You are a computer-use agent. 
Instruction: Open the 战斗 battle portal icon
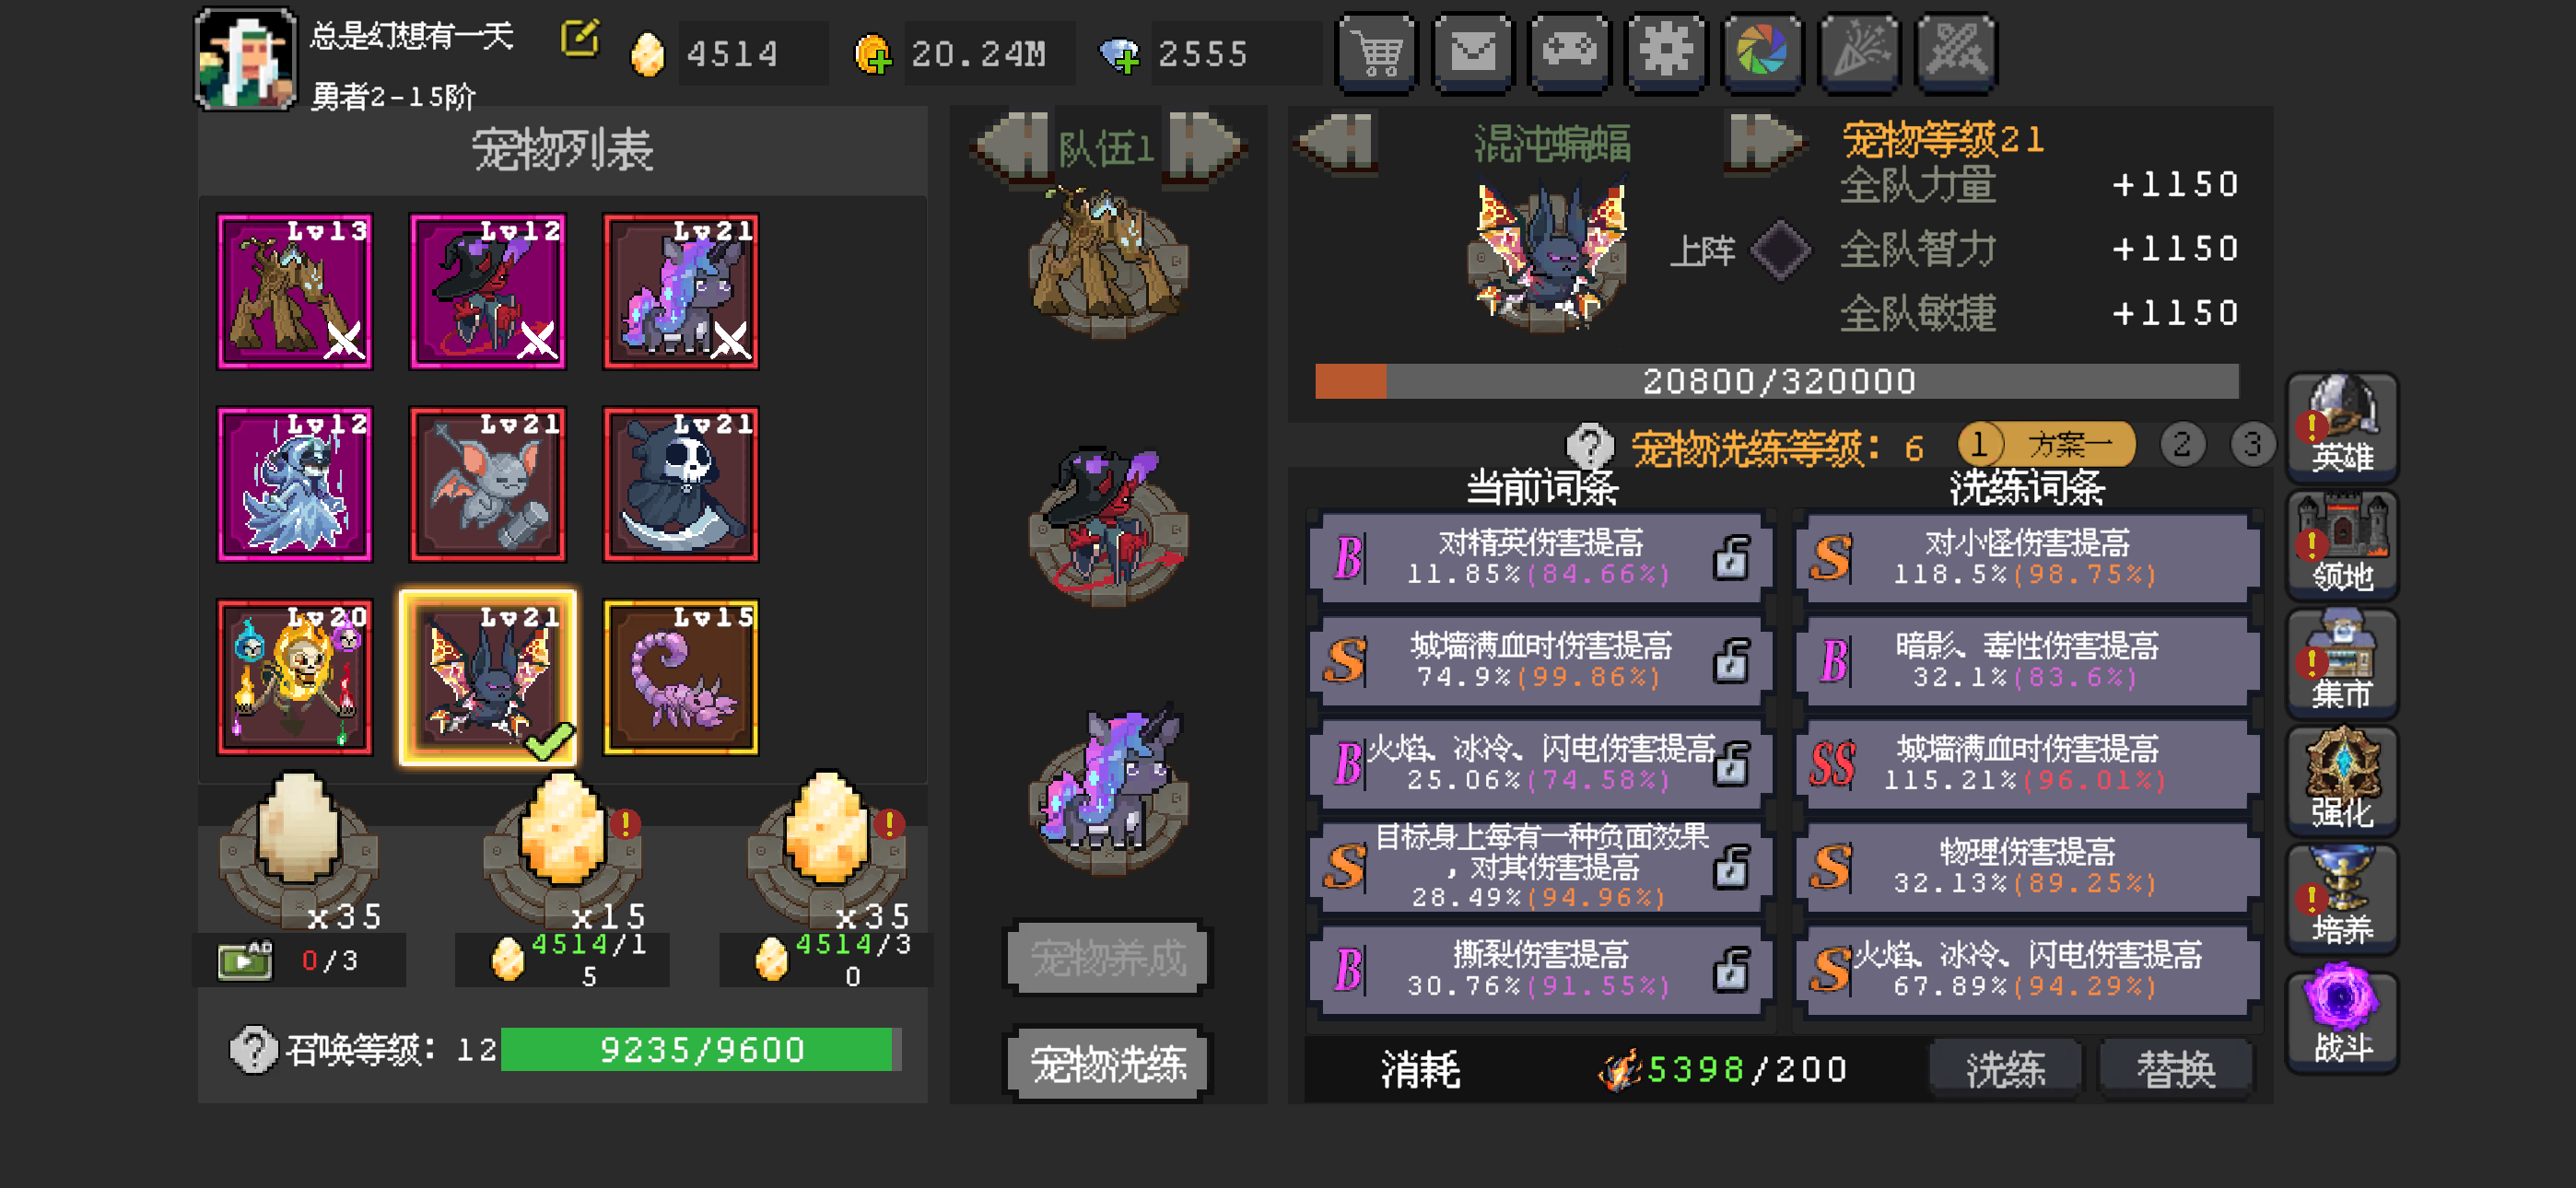2342,1018
